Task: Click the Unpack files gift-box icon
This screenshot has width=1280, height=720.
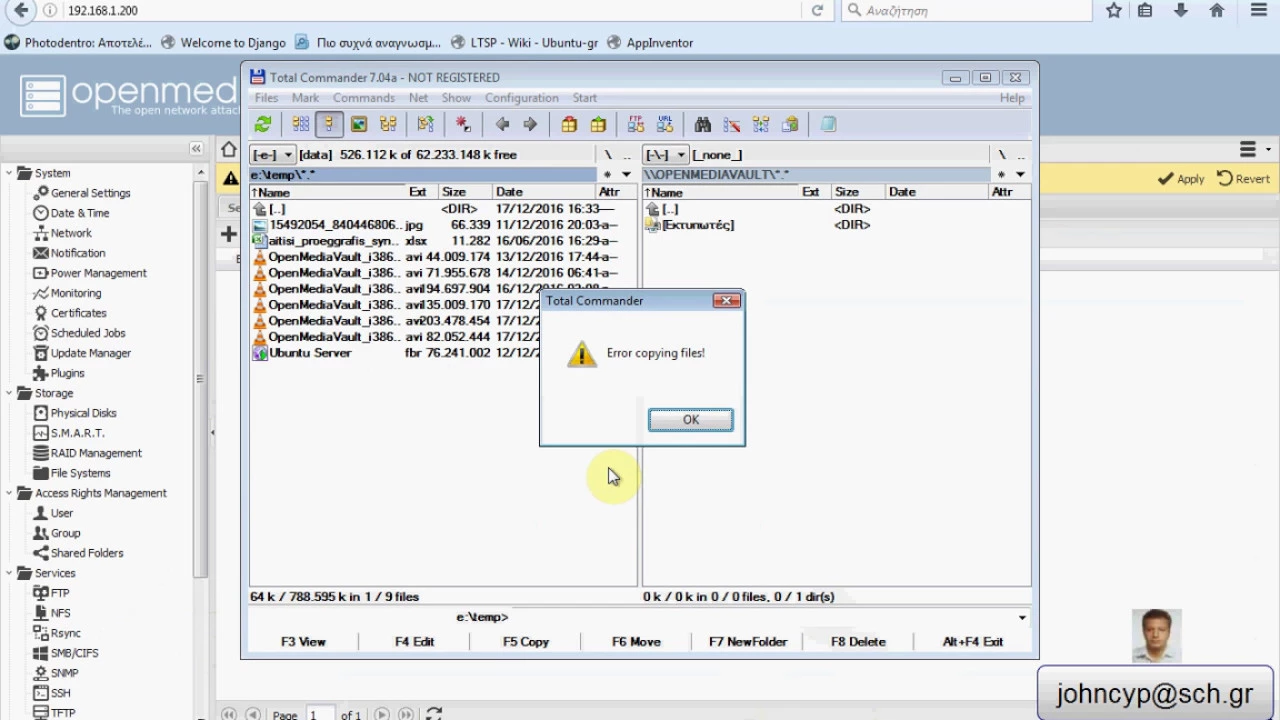Action: (x=598, y=125)
